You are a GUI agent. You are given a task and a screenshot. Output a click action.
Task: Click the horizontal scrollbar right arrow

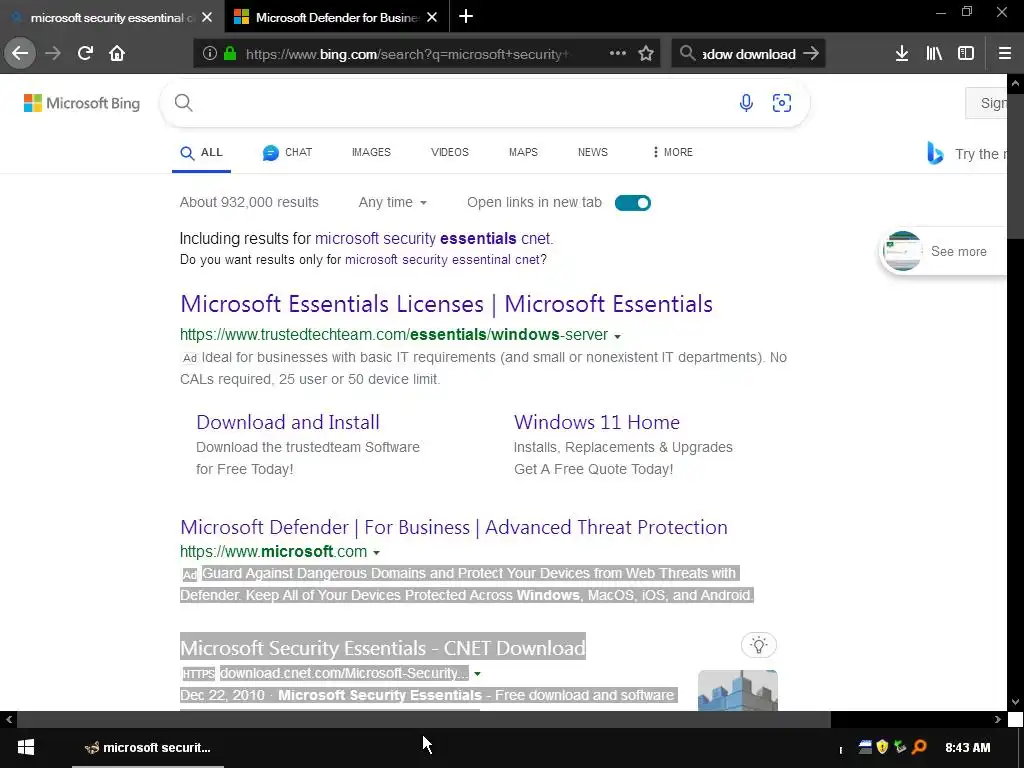tap(997, 720)
